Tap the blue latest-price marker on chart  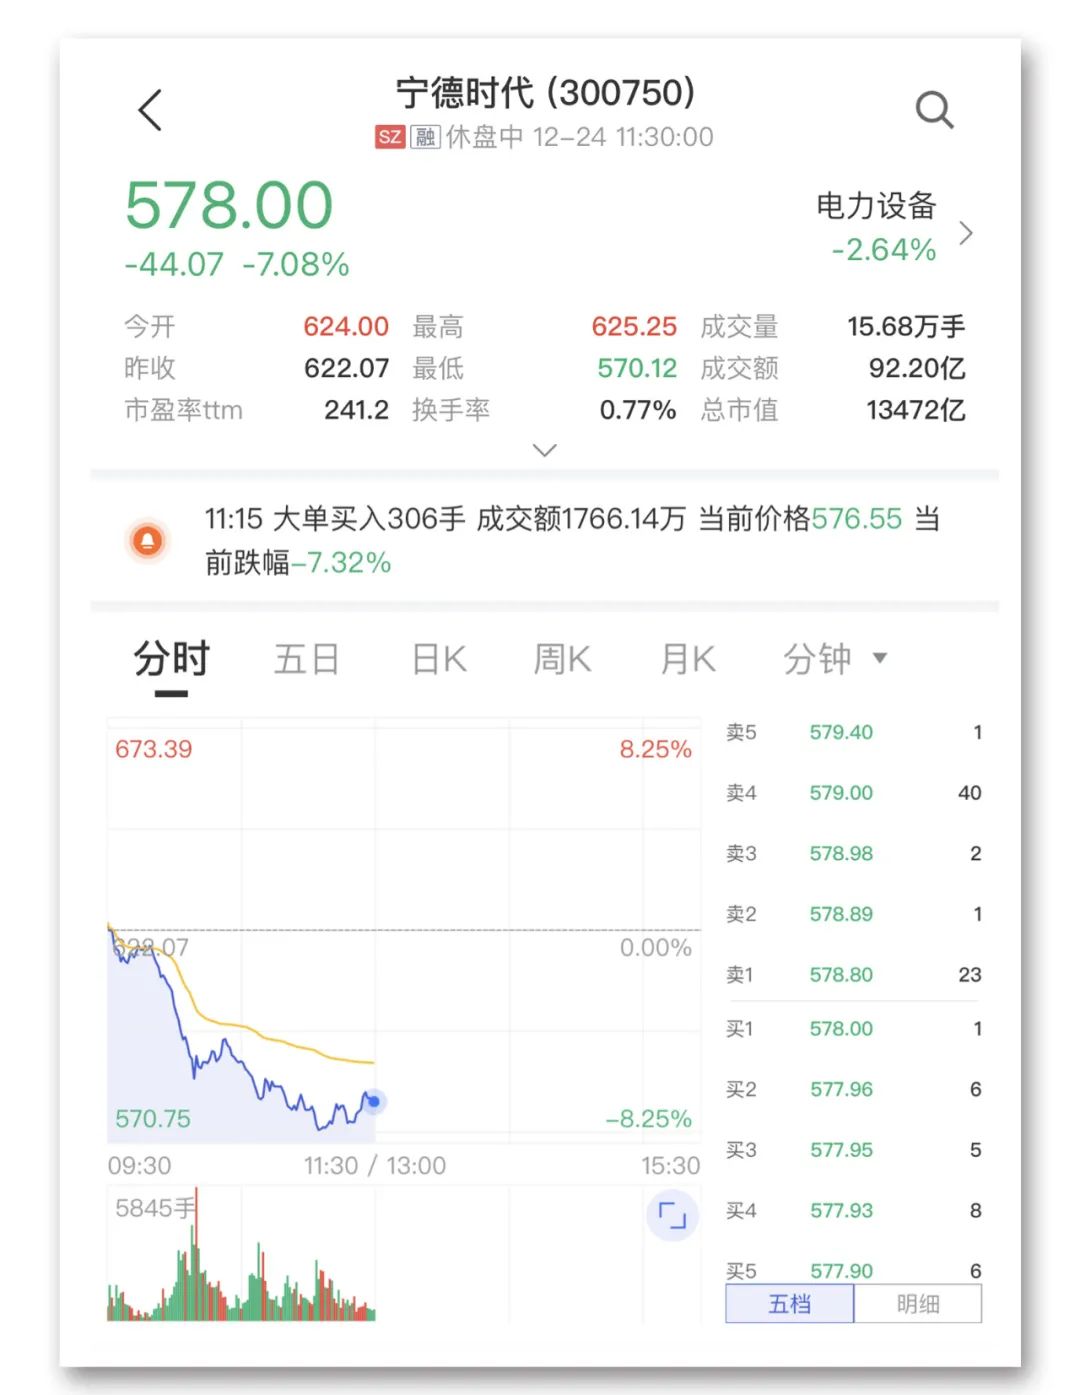tap(373, 1102)
